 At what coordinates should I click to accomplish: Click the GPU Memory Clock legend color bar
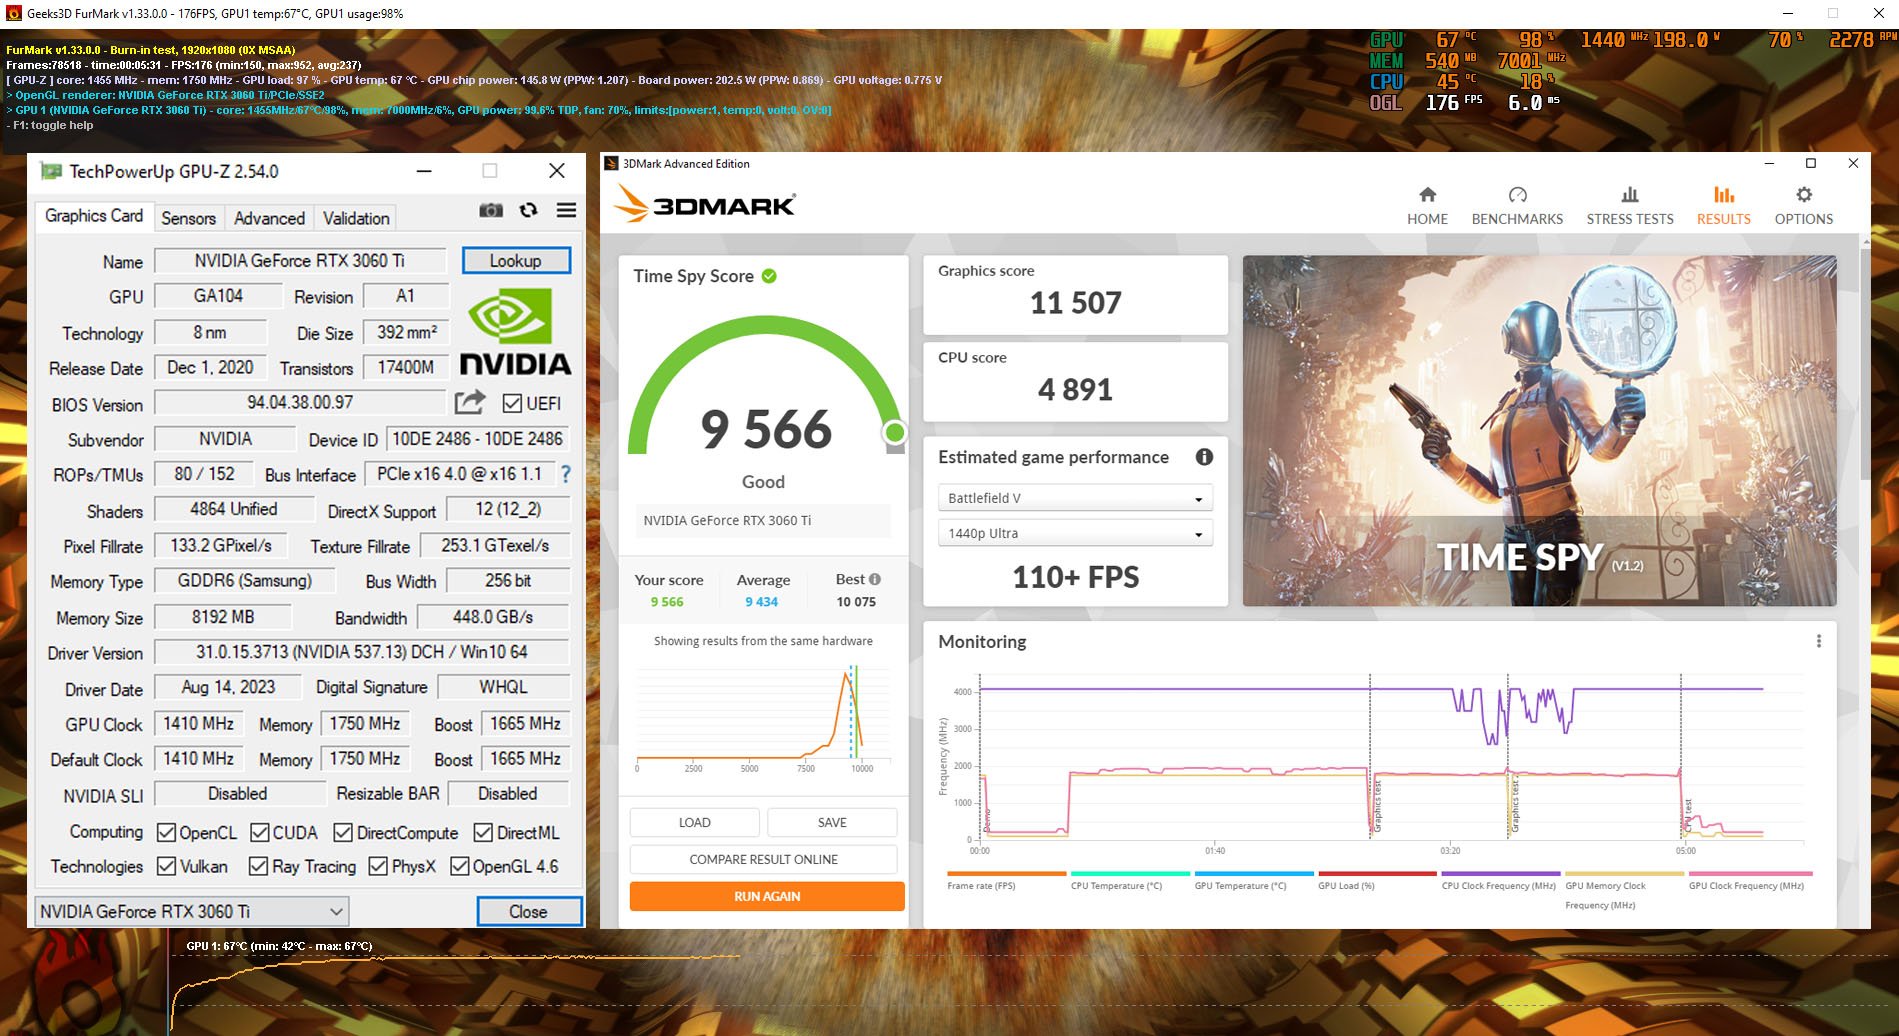click(x=1625, y=873)
